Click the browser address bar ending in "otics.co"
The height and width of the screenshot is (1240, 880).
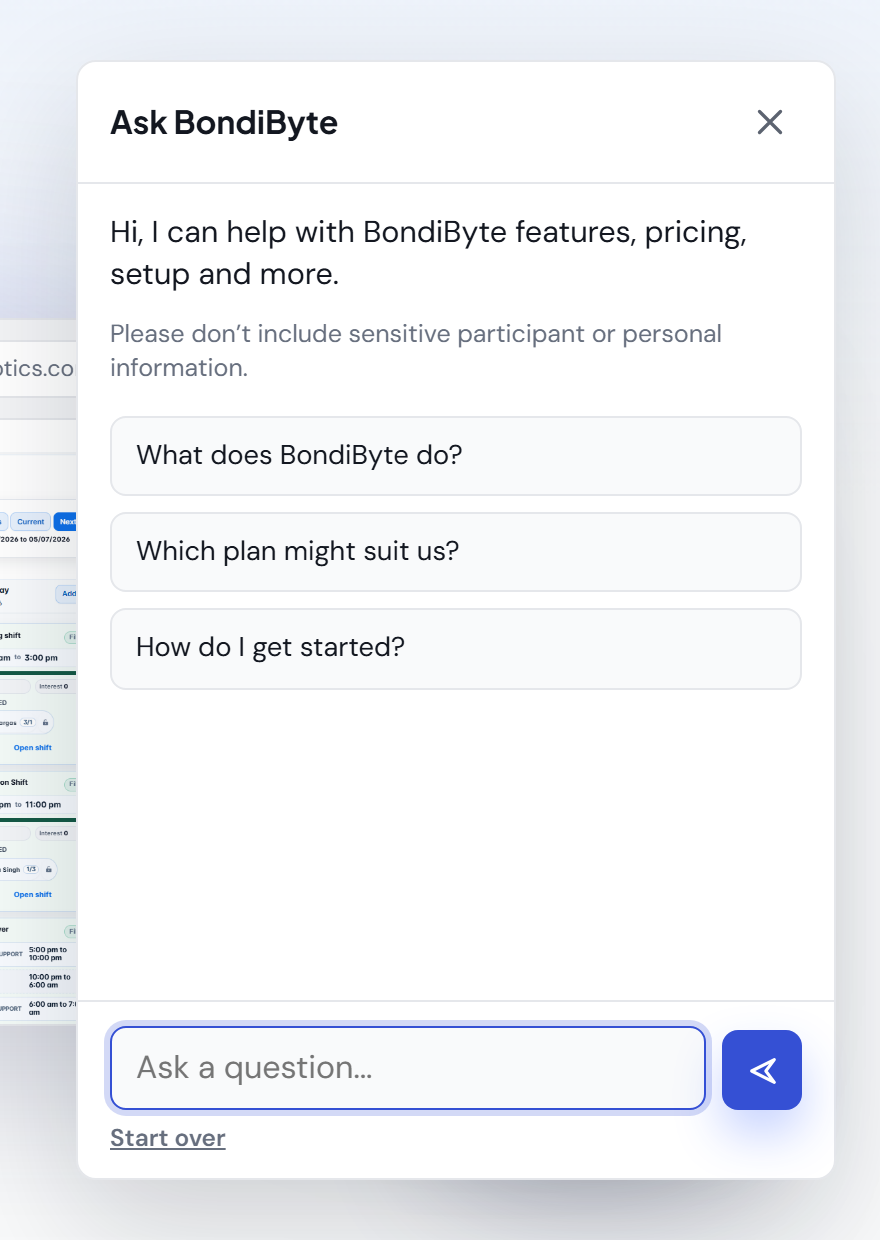pyautogui.click(x=38, y=368)
